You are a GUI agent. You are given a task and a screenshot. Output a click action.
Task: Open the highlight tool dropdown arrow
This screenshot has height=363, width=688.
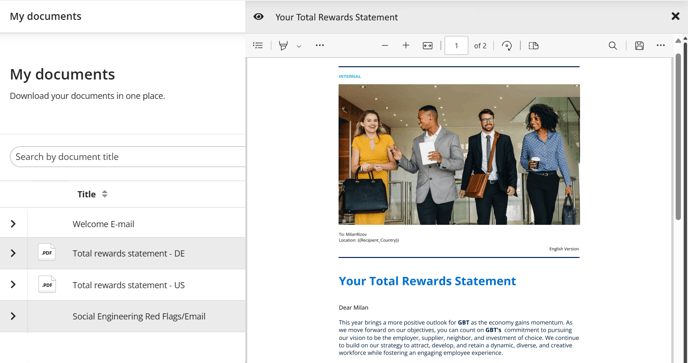click(299, 46)
